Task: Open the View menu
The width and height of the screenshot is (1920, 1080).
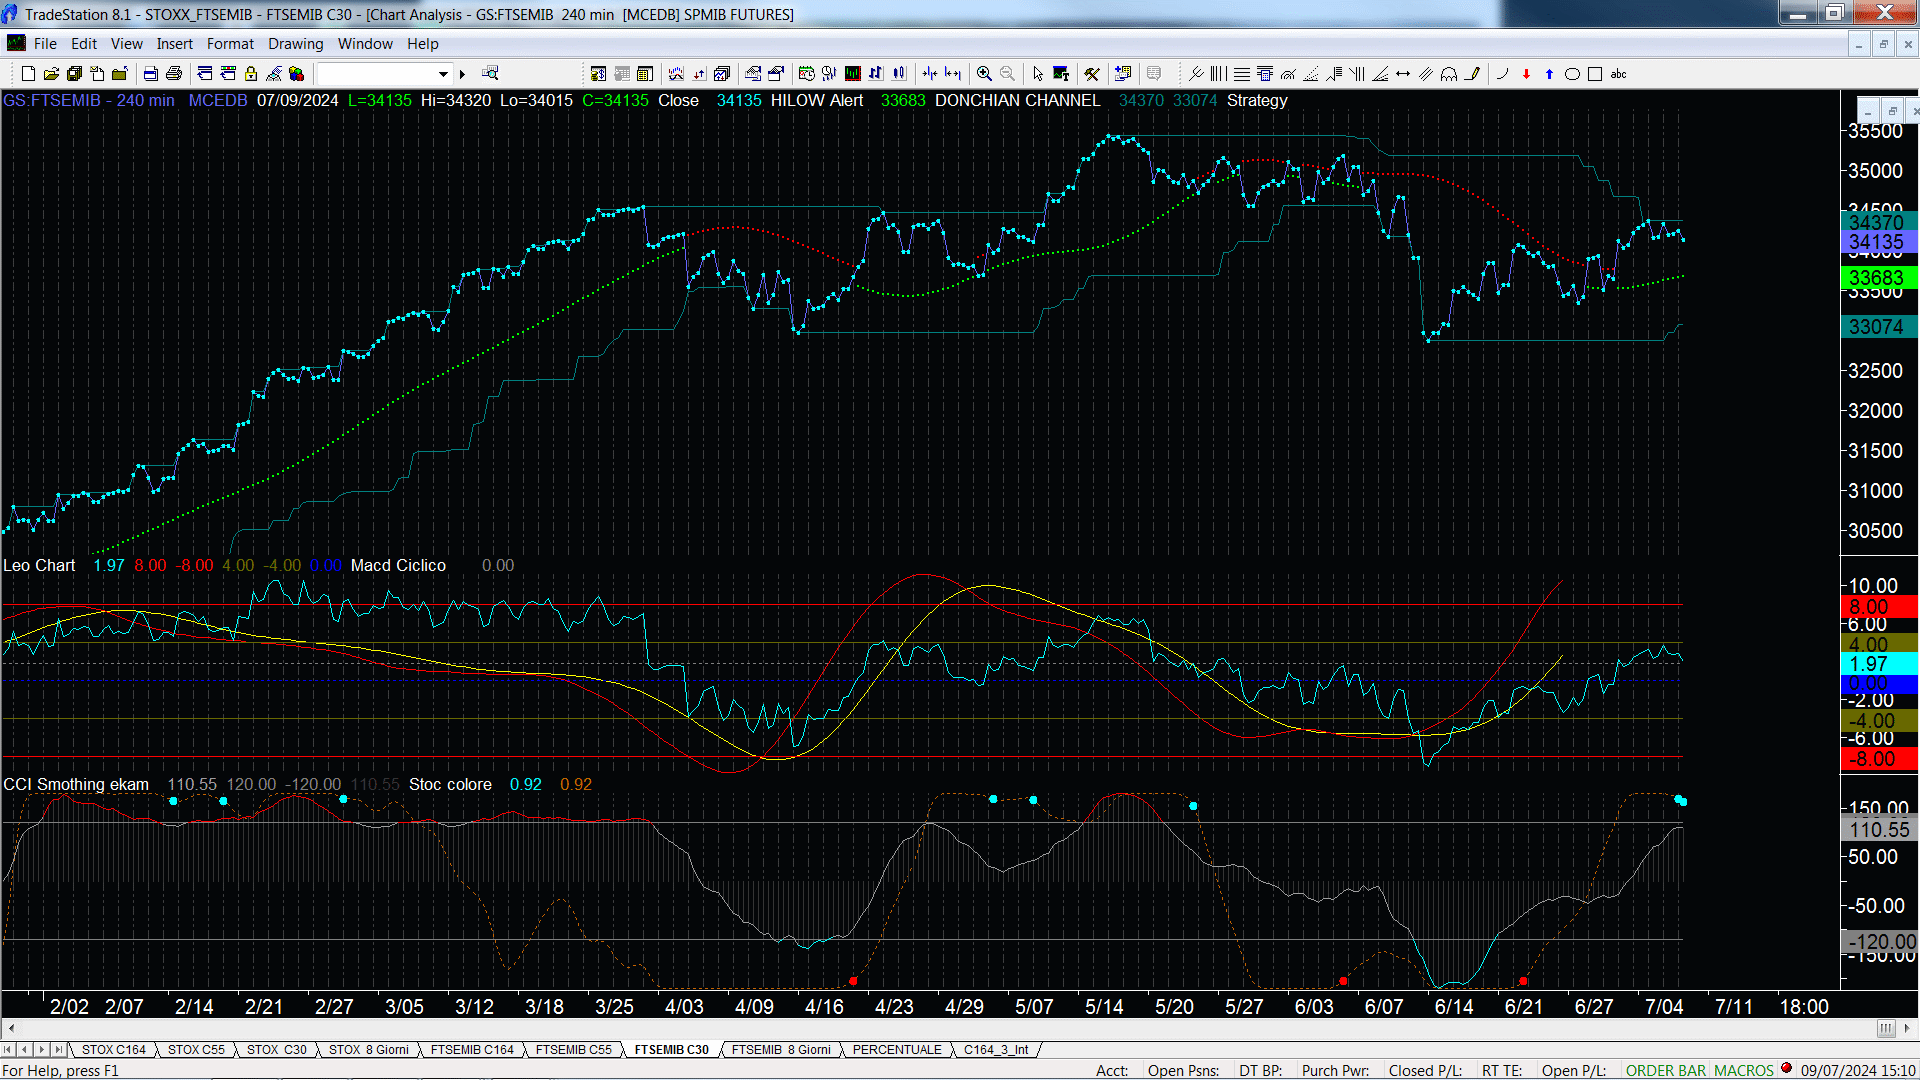Action: coord(127,44)
